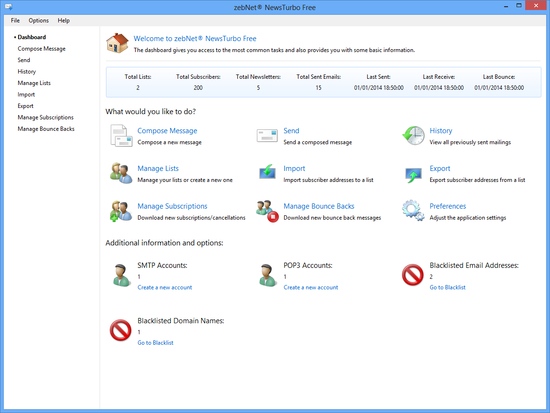
Task: Maximize the NewsTurbo window
Action: (x=519, y=6)
